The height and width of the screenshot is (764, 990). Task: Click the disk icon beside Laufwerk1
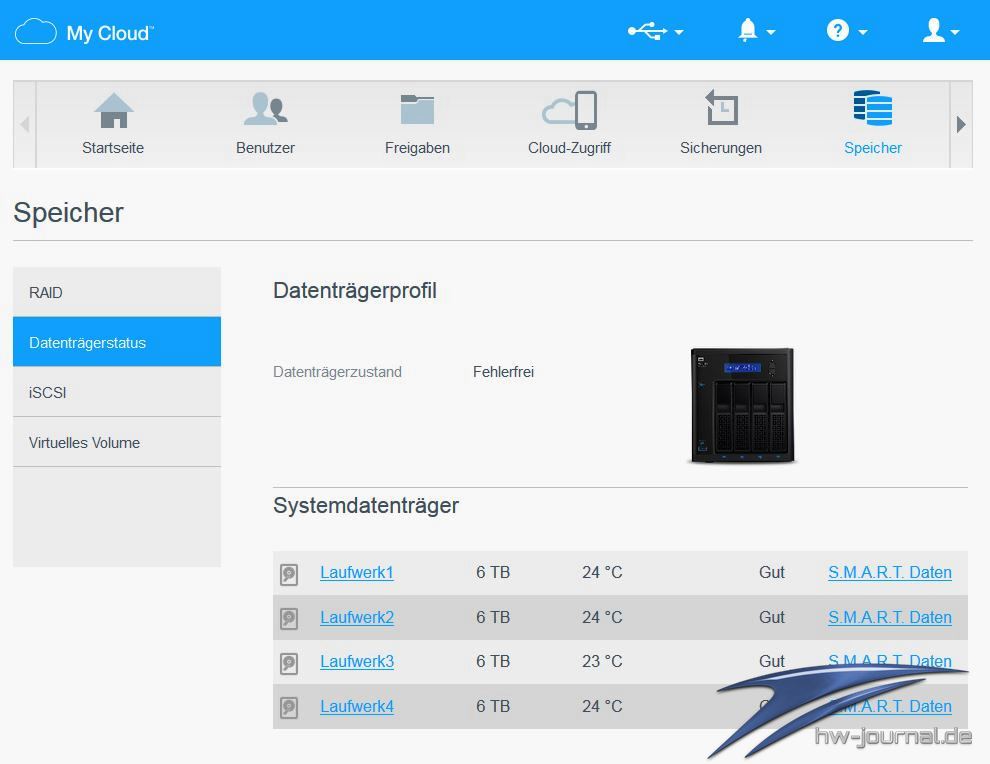[x=289, y=574]
